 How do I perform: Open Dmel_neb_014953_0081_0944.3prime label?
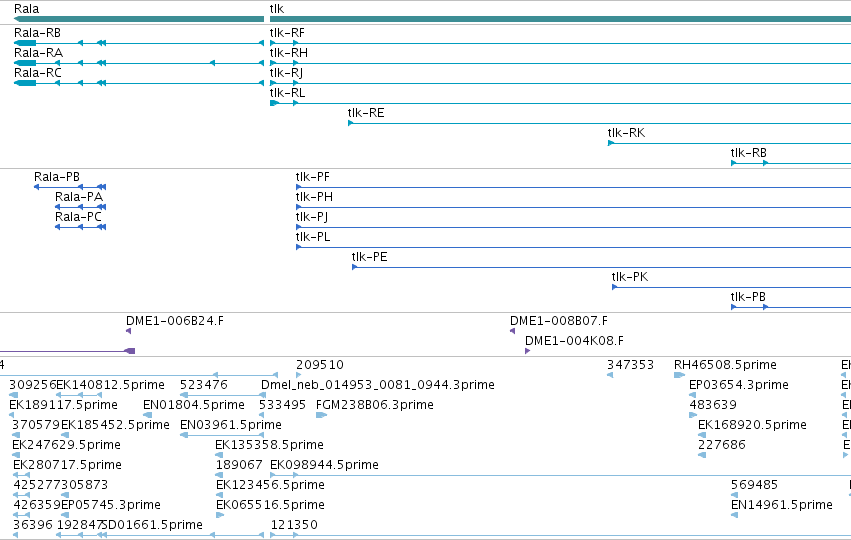[x=378, y=386]
